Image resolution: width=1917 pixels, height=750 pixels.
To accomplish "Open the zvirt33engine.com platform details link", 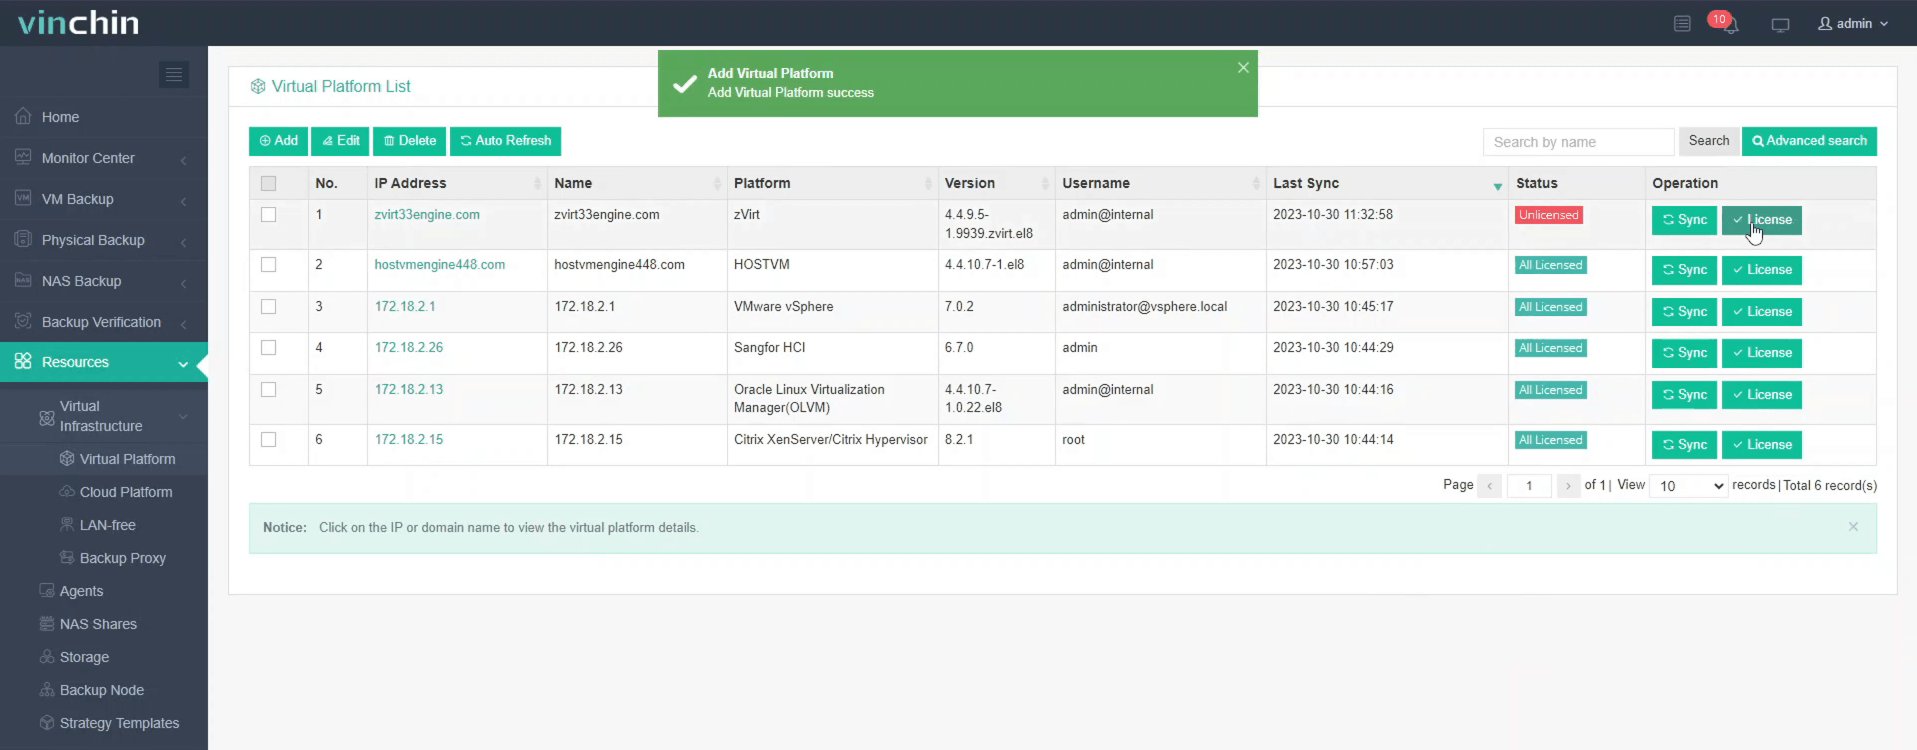I will tap(427, 215).
